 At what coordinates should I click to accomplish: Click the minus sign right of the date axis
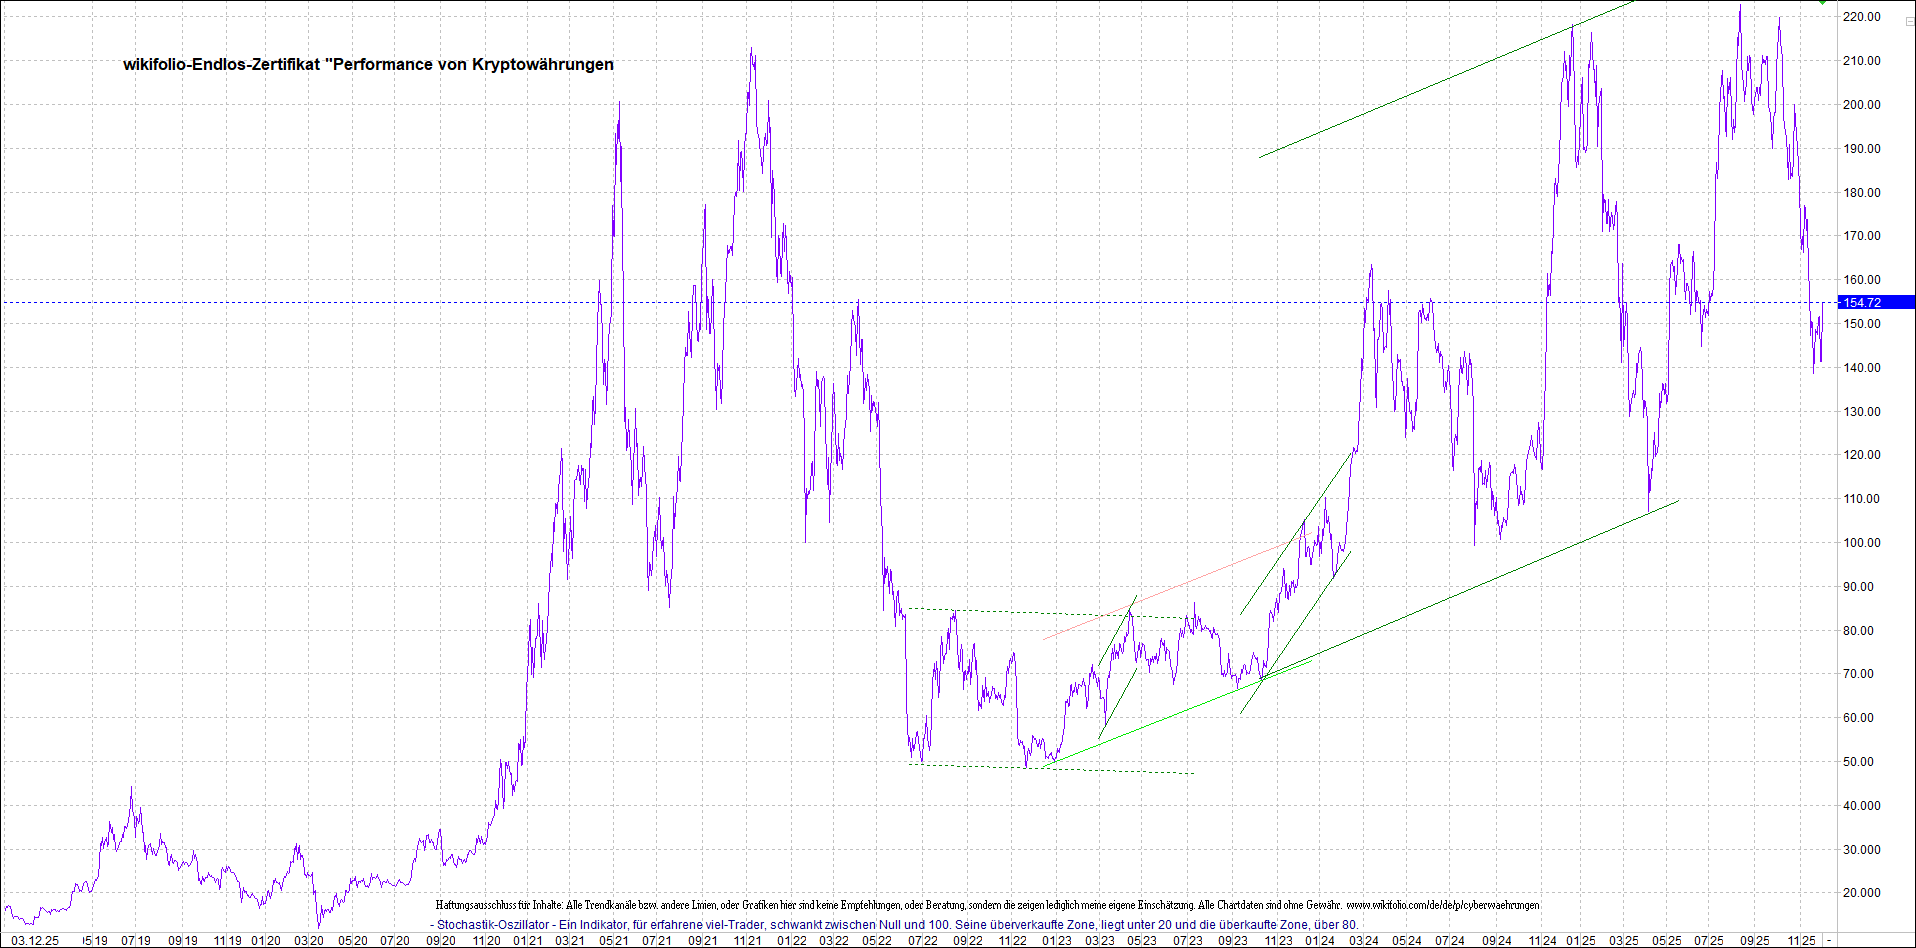[x=1829, y=940]
